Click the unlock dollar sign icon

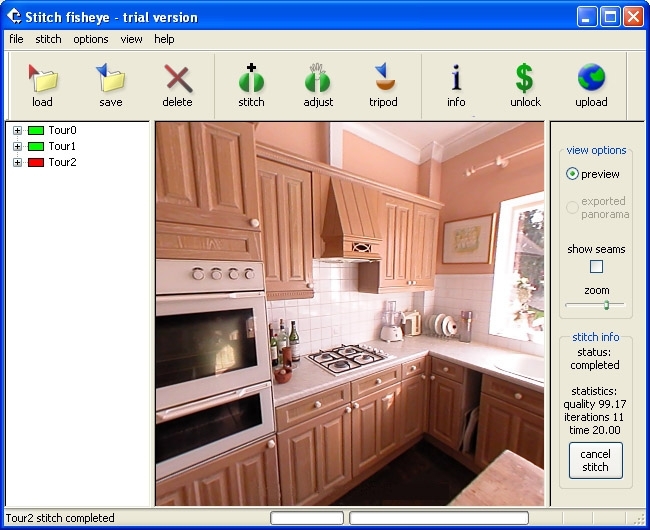tap(524, 77)
